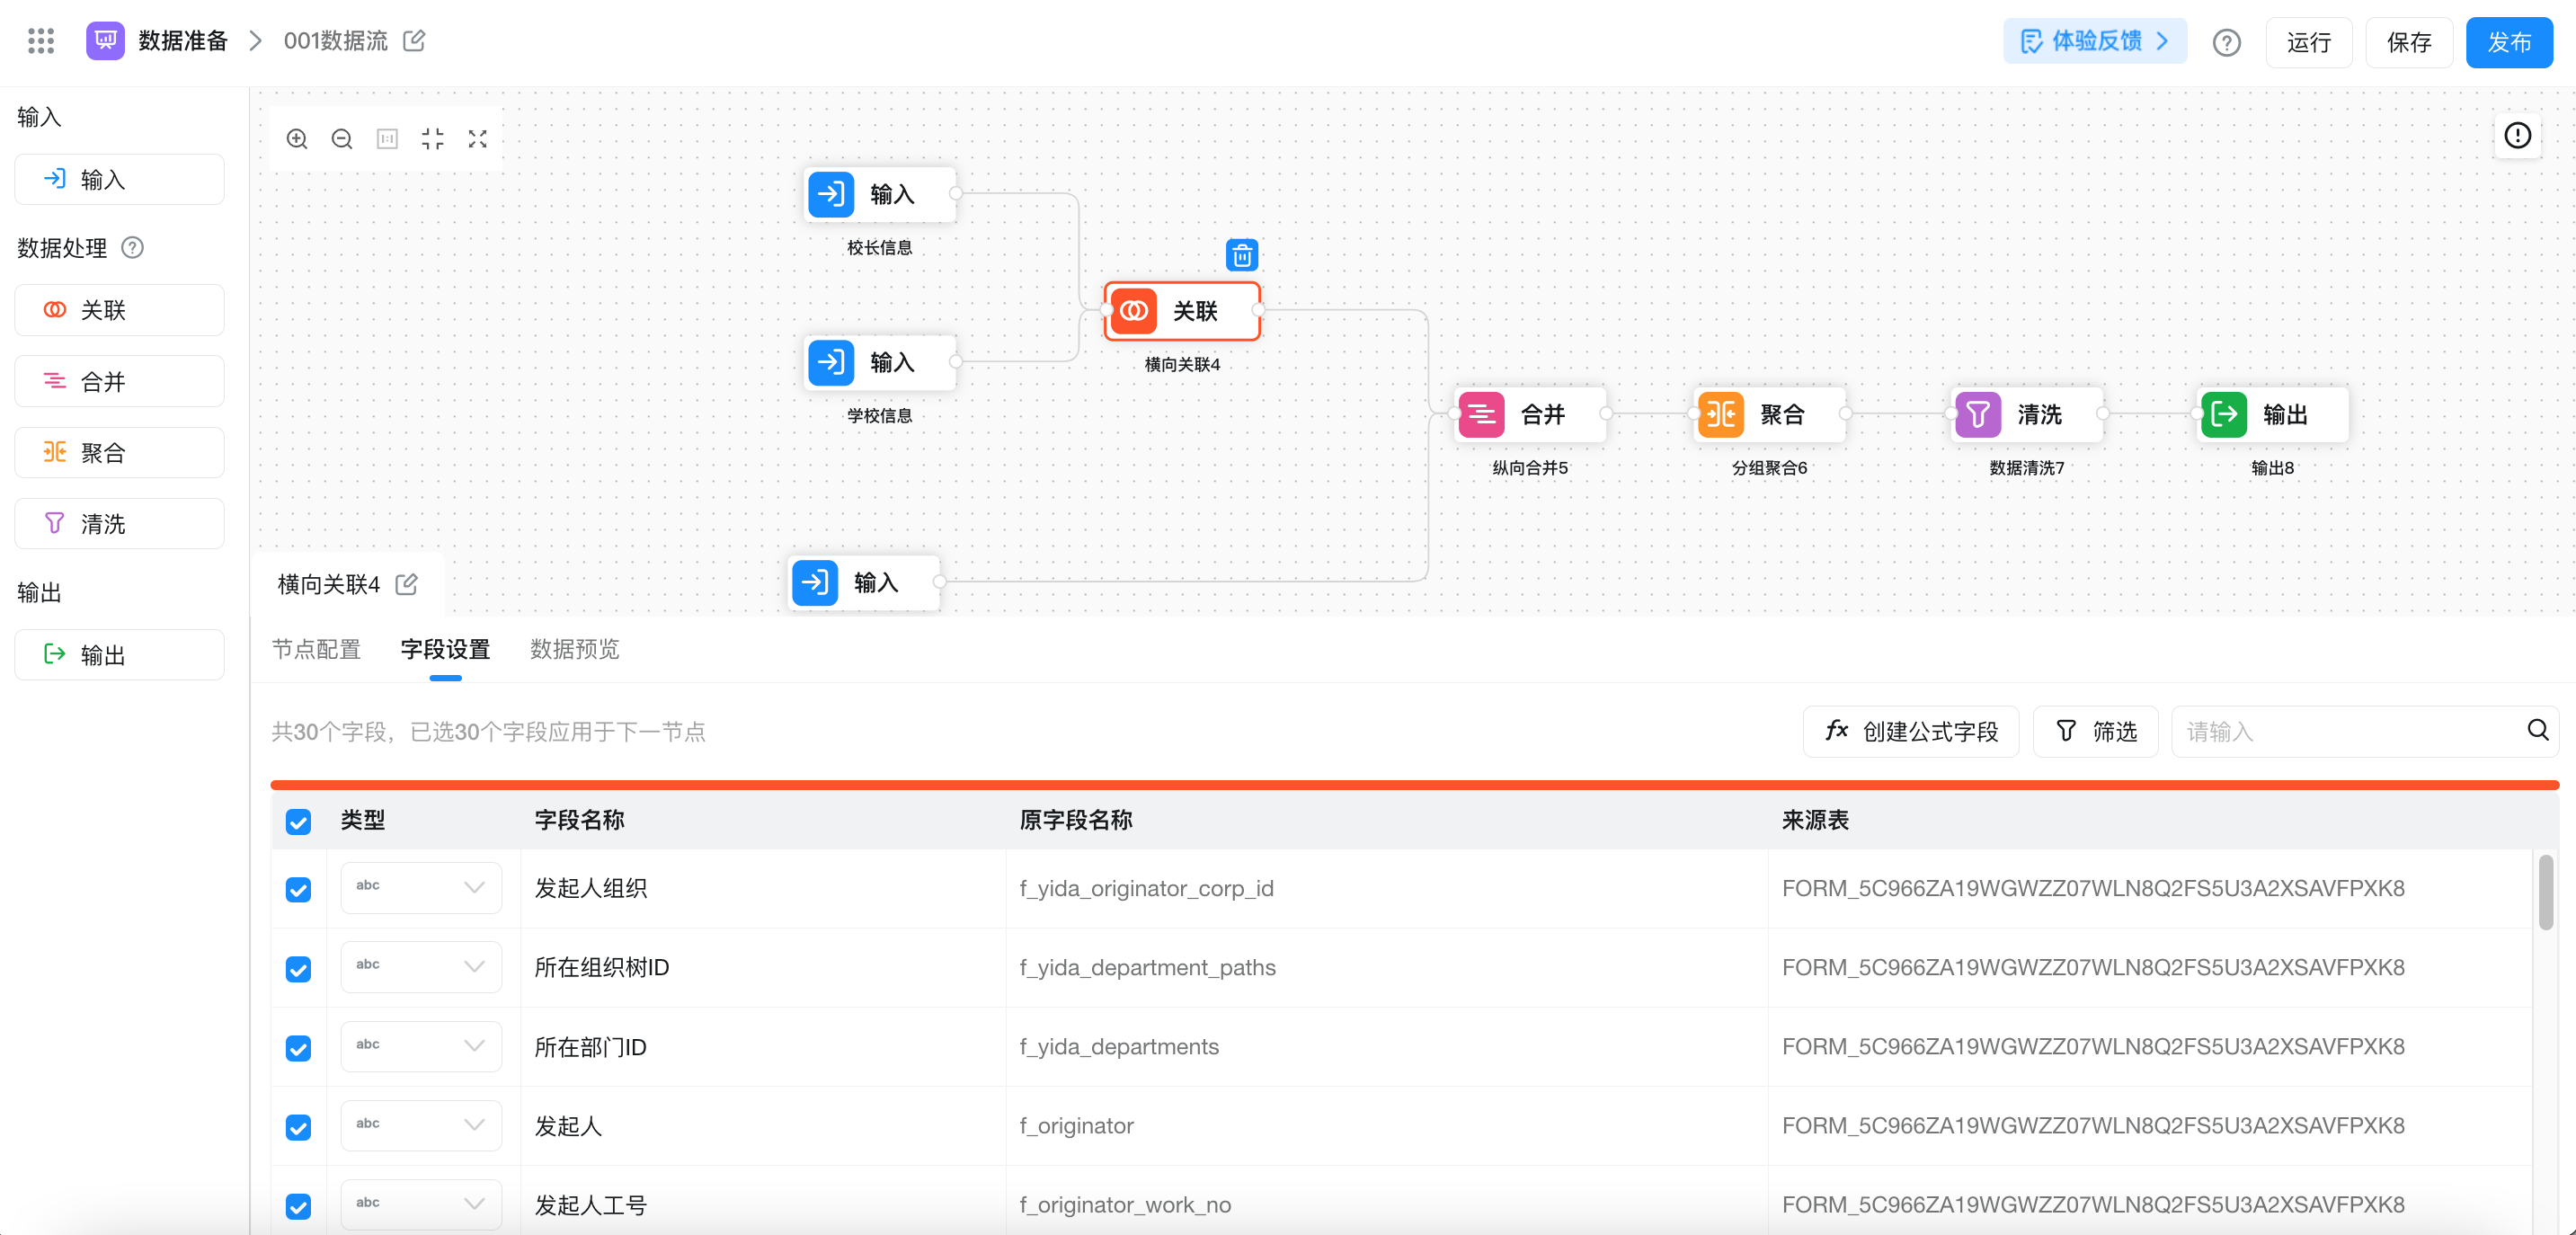
Task: Switch to the 节点配置 tab
Action: [316, 649]
